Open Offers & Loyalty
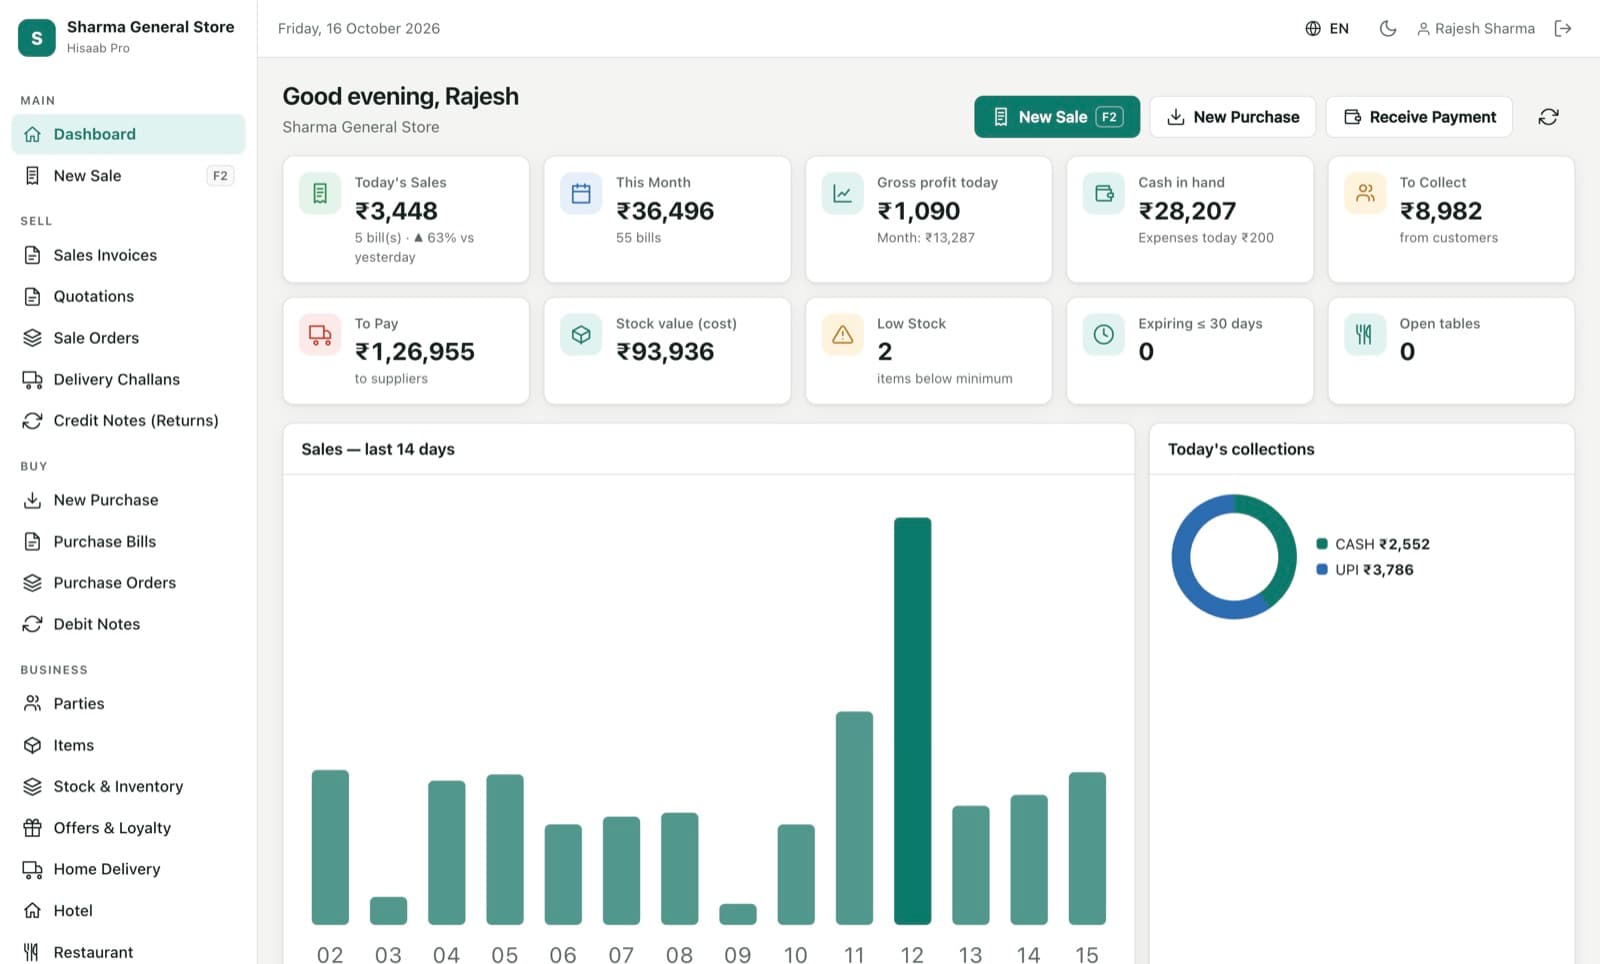 pos(128,828)
